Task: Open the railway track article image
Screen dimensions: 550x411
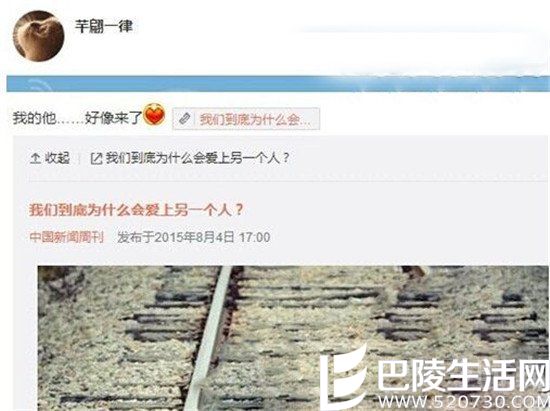Action: tap(293, 338)
